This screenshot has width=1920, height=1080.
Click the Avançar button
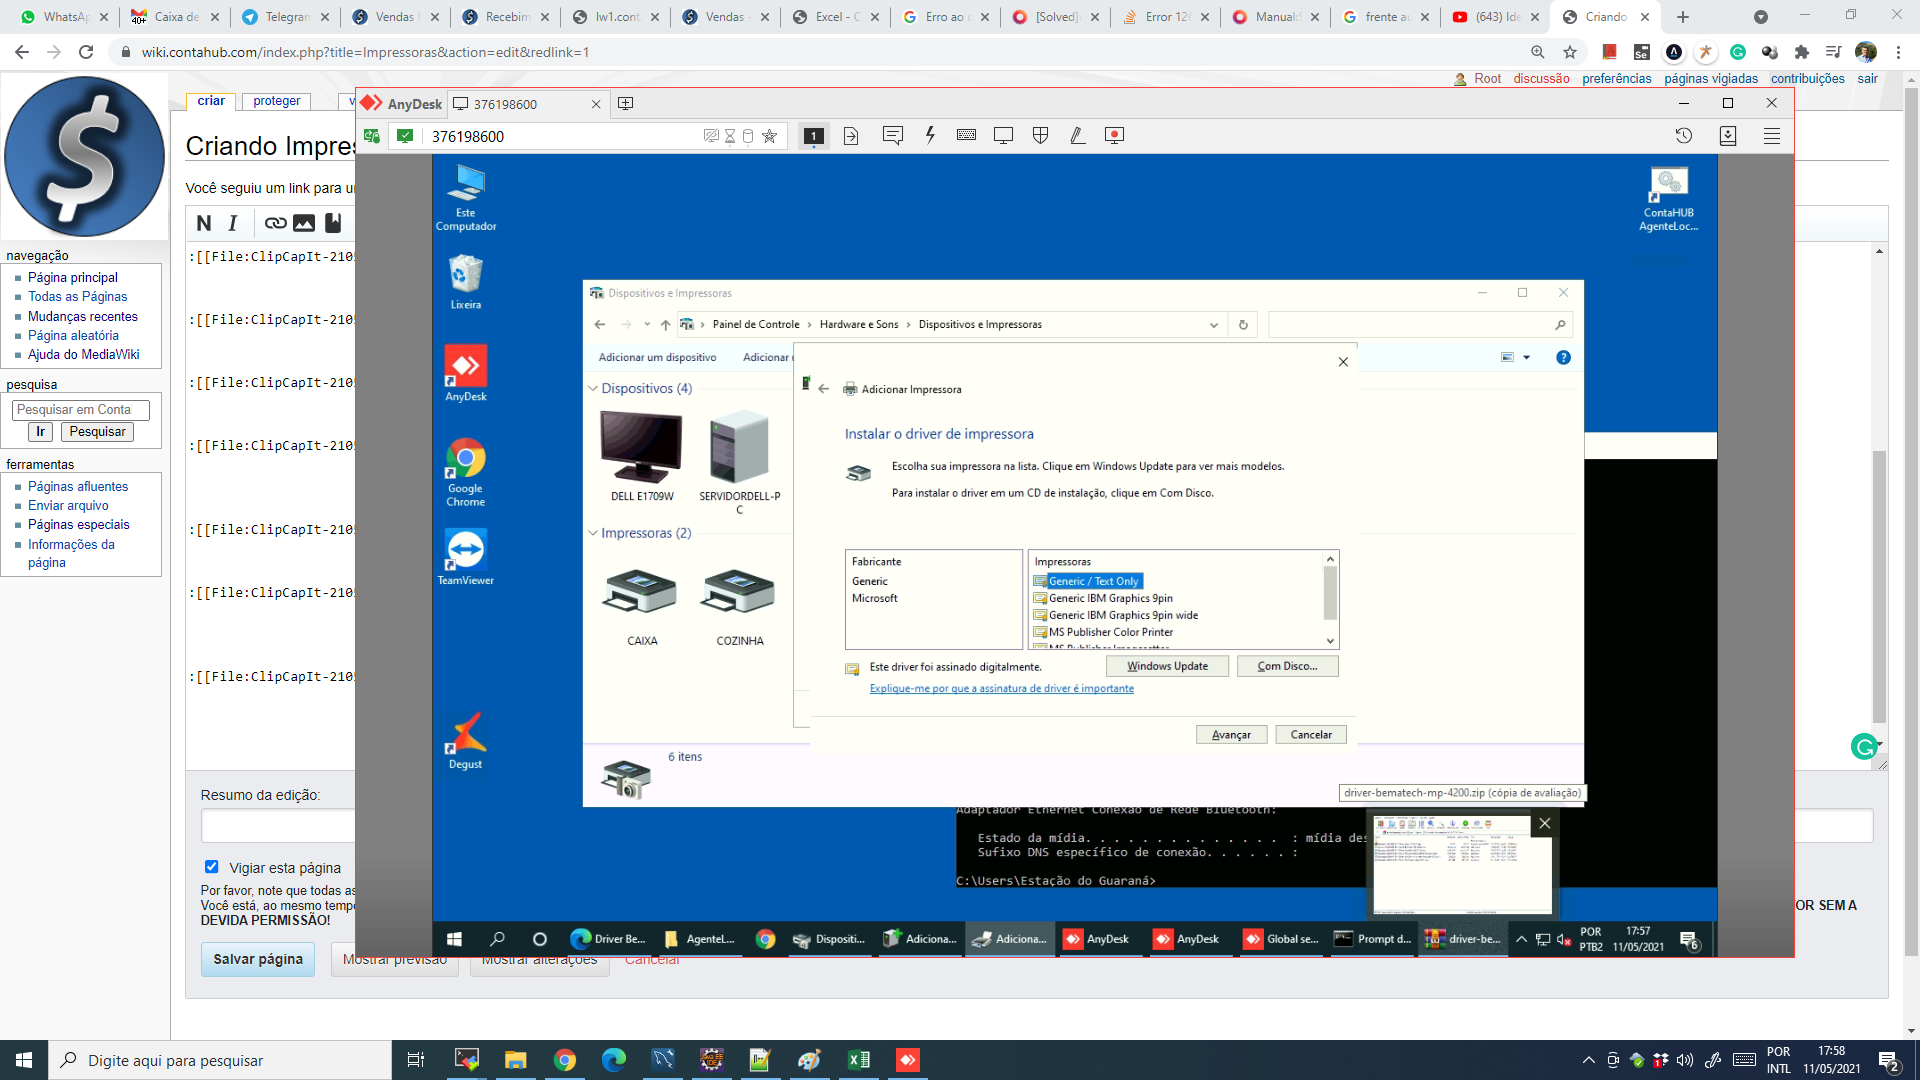[1231, 734]
